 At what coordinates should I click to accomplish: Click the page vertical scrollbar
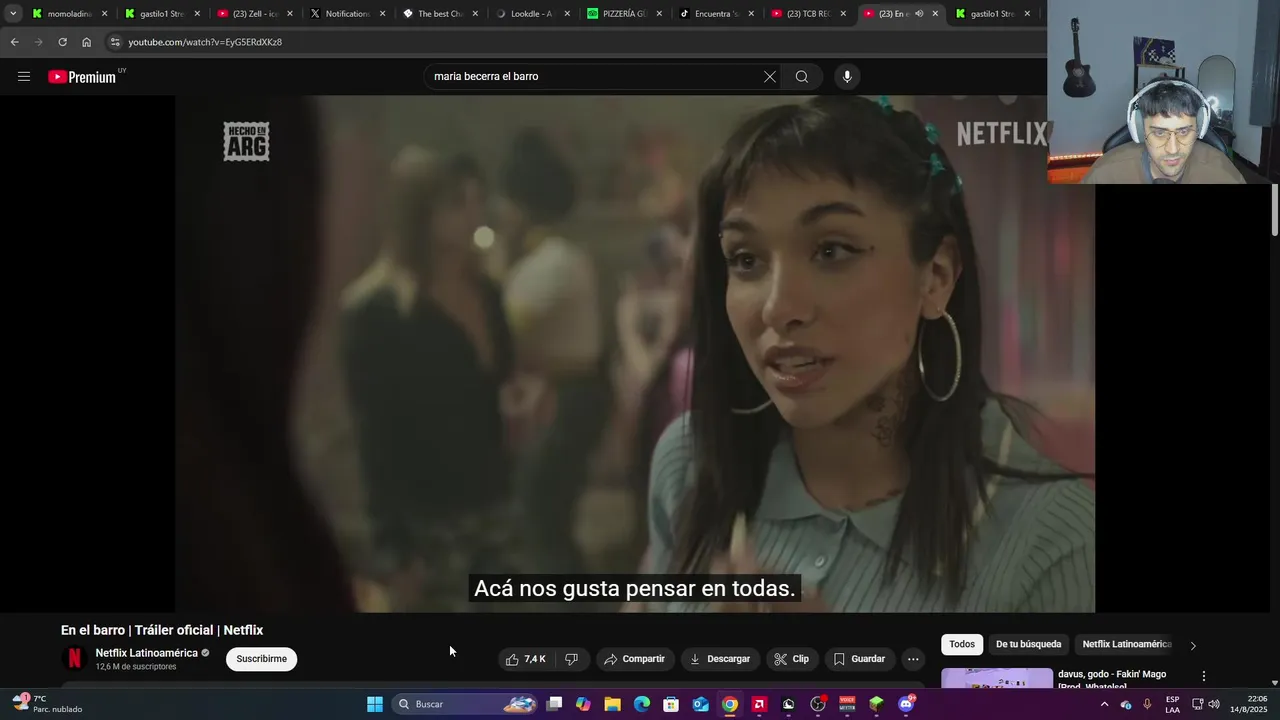pos(1275,210)
